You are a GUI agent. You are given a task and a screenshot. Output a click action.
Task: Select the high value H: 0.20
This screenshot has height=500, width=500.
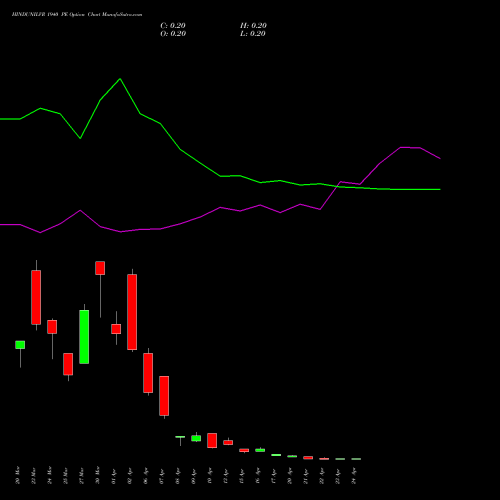[253, 26]
